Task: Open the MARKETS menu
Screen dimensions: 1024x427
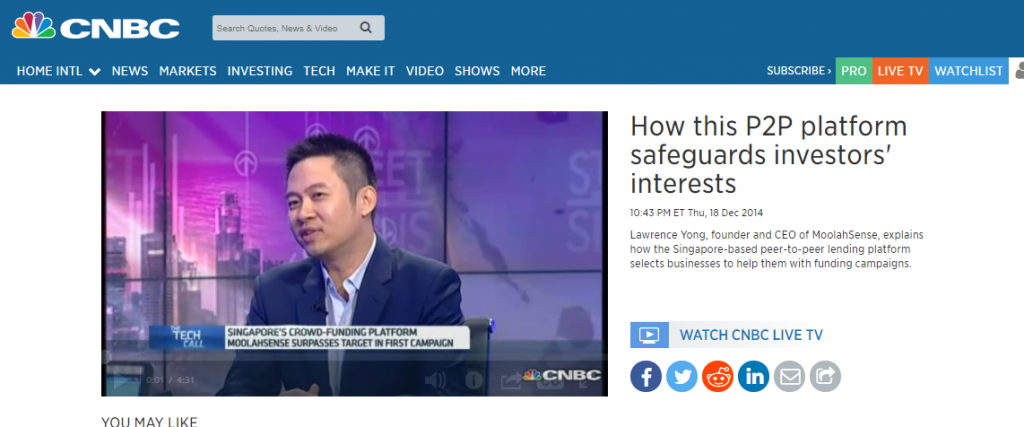Action: coord(188,71)
